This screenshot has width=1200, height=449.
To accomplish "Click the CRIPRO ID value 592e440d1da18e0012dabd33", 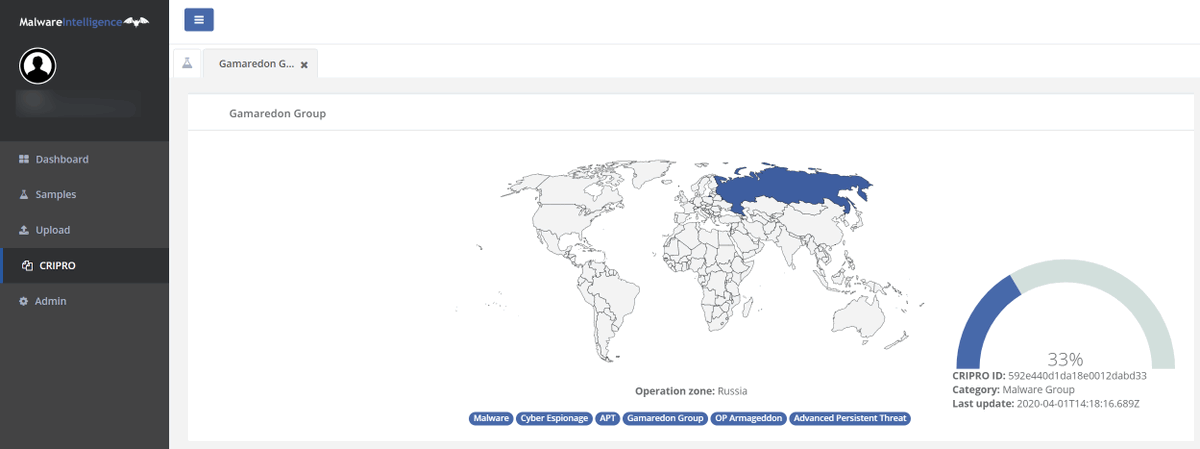I will click(1076, 376).
